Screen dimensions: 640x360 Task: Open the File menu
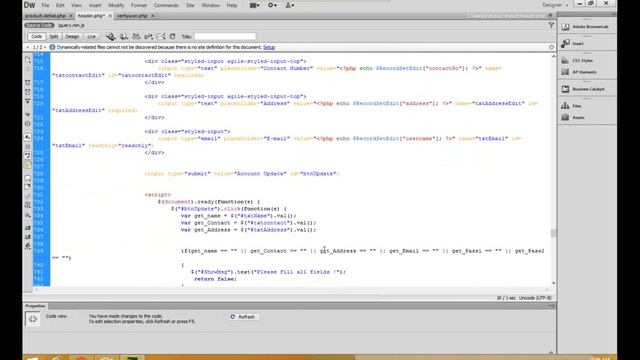point(45,5)
